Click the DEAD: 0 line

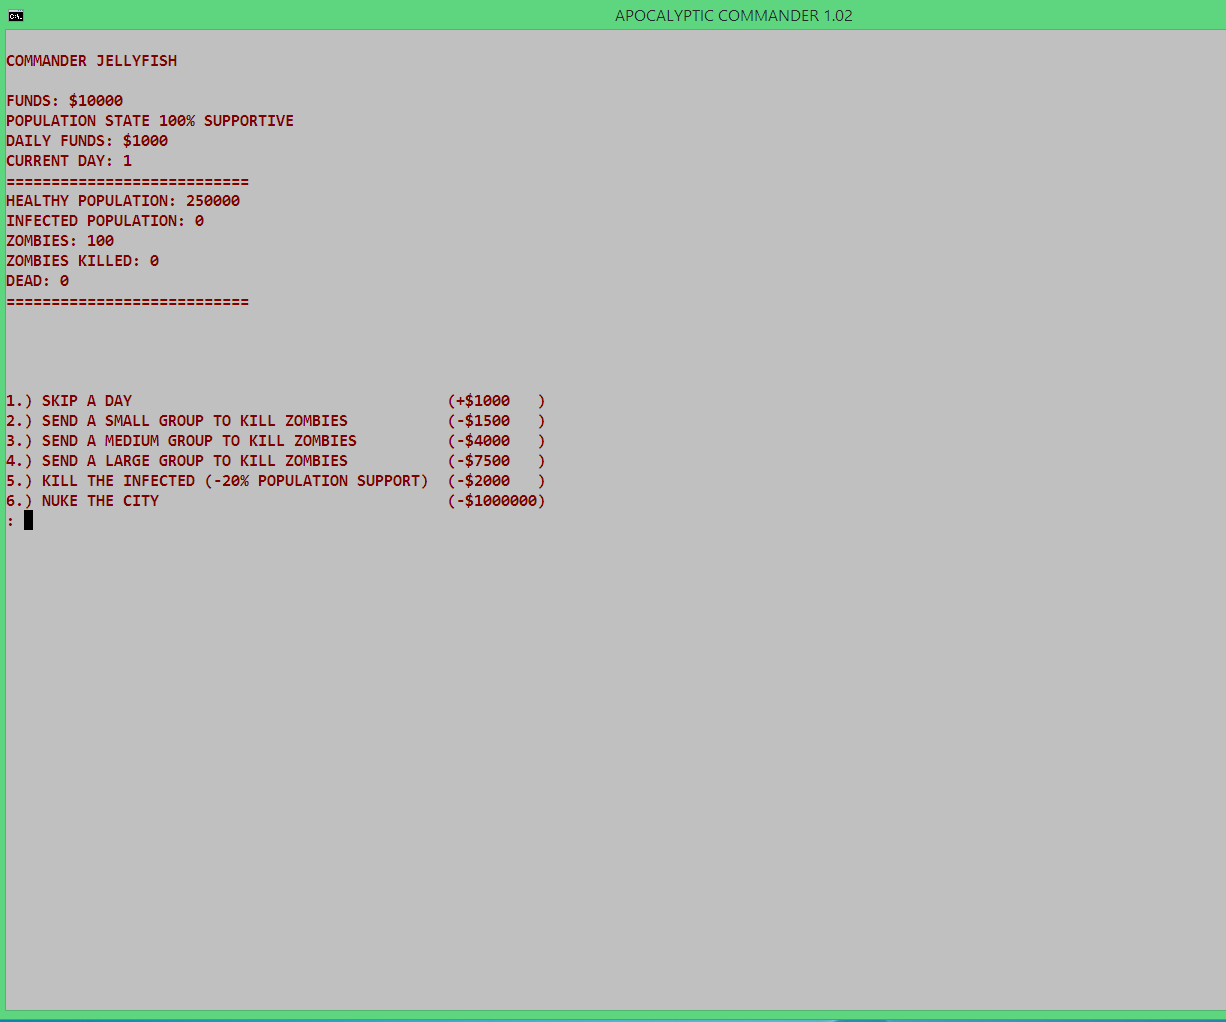38,281
